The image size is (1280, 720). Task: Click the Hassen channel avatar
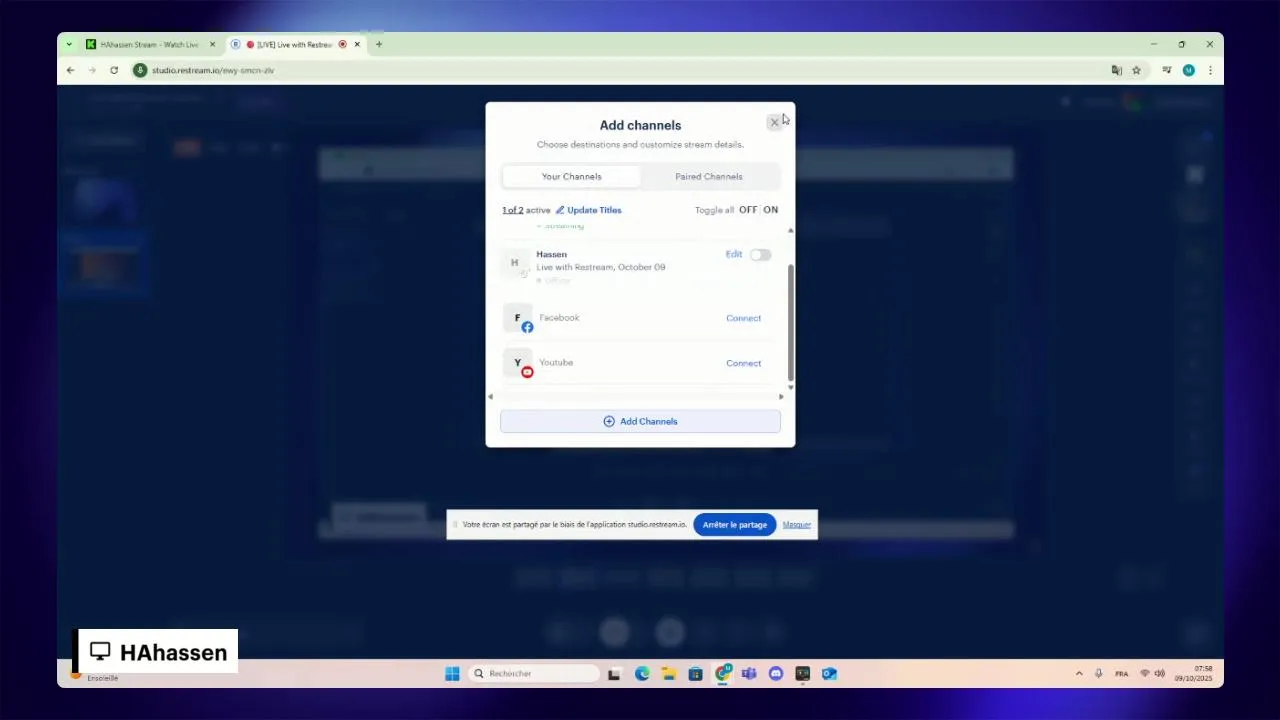pos(515,263)
